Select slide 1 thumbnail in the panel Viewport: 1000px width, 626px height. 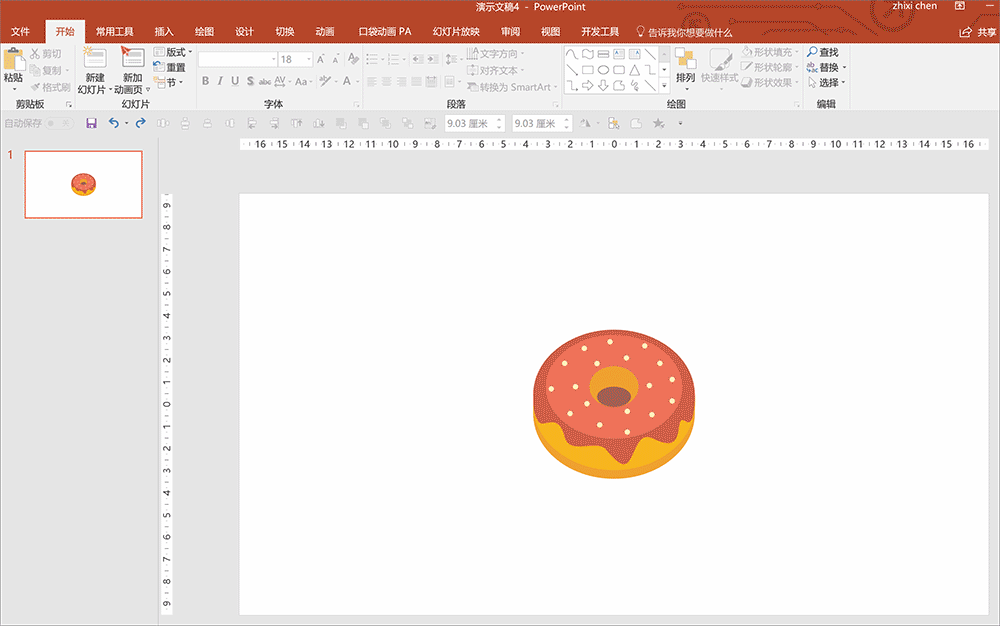83,184
